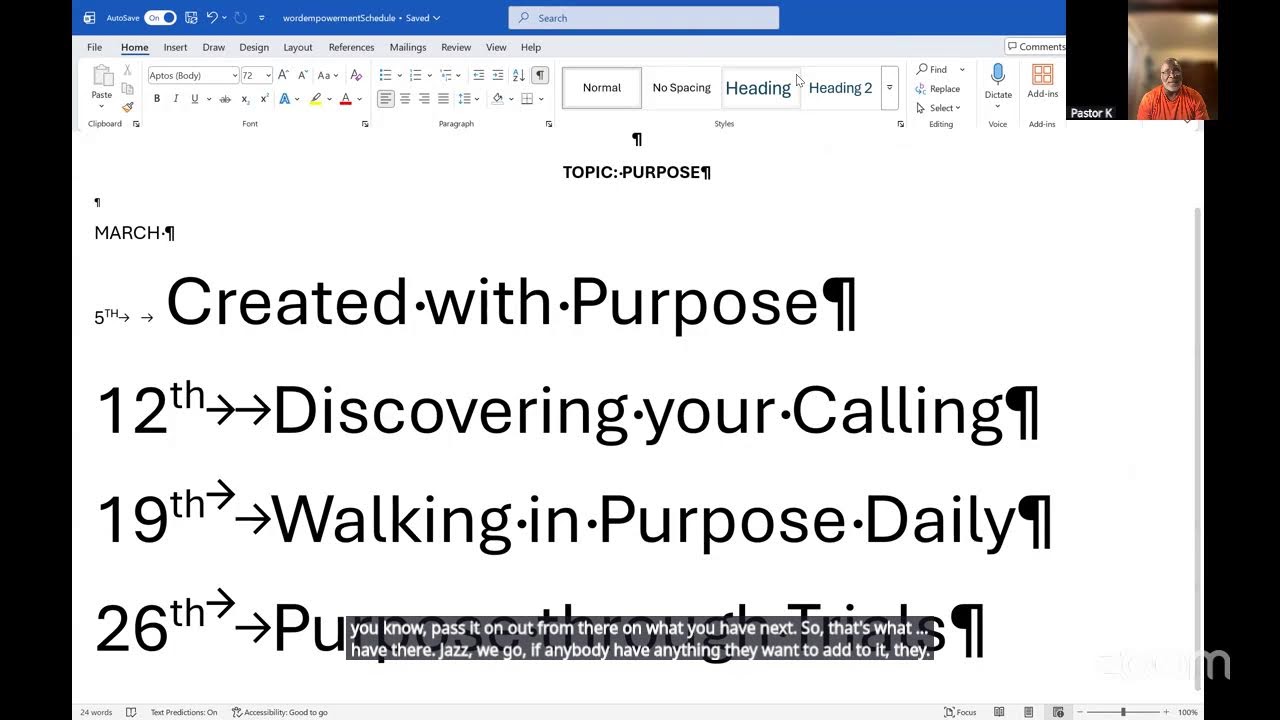The width and height of the screenshot is (1280, 720).
Task: Switch to Print Layout view in status bar
Action: click(1028, 712)
